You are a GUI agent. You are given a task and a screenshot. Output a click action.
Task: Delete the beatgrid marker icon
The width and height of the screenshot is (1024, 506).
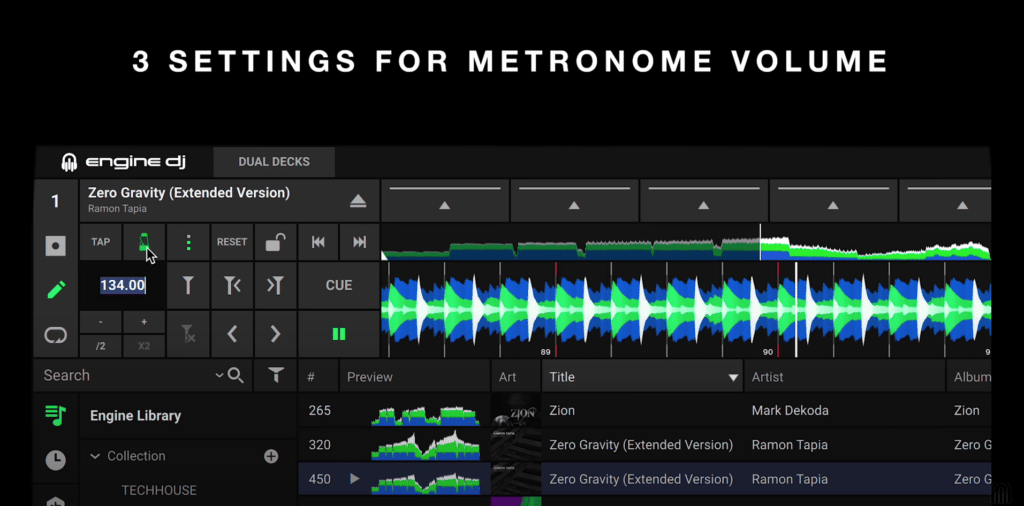(x=188, y=334)
